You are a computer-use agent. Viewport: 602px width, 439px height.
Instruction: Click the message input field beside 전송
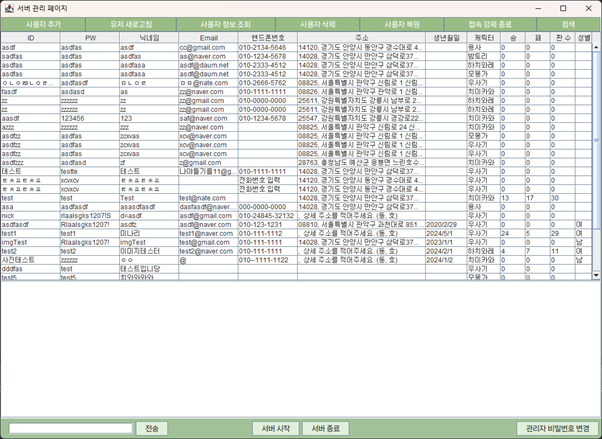[x=69, y=428]
